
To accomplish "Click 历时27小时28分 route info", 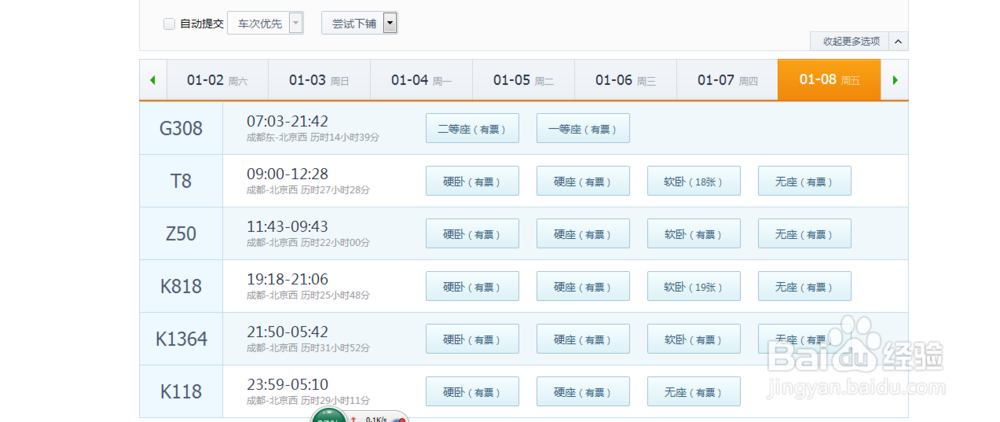I will [335, 190].
